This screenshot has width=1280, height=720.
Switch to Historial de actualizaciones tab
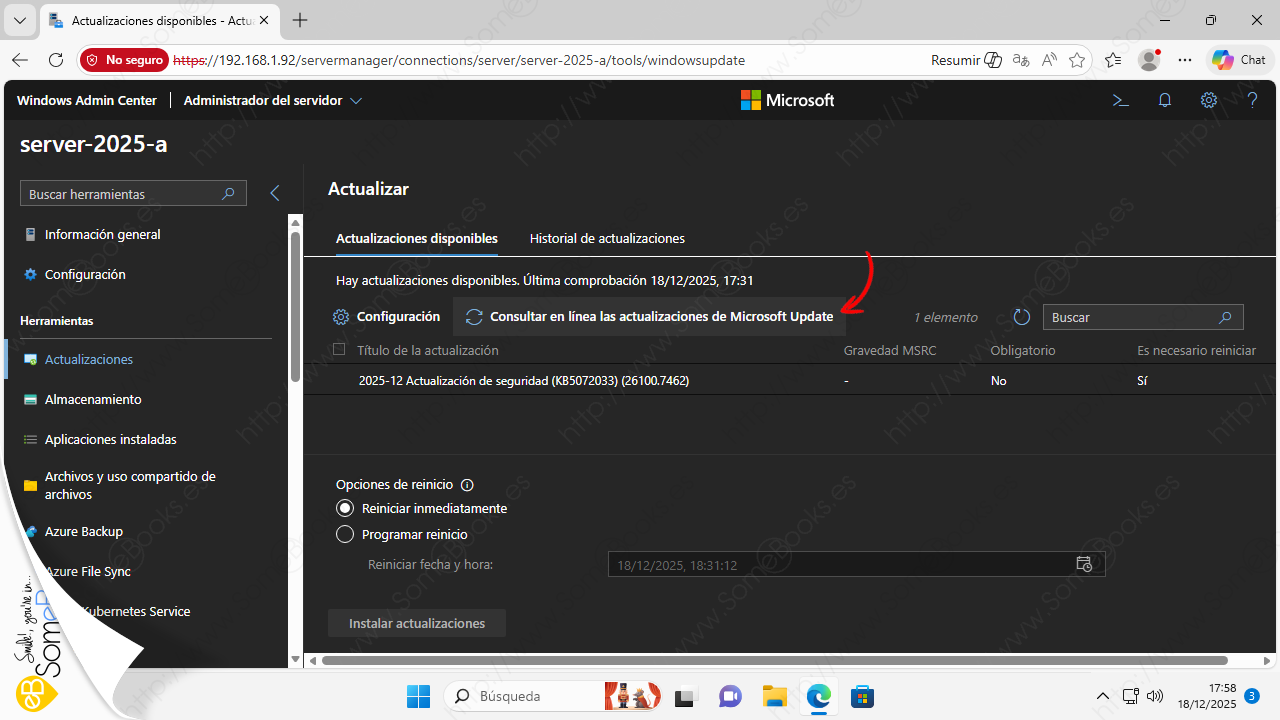coord(607,239)
